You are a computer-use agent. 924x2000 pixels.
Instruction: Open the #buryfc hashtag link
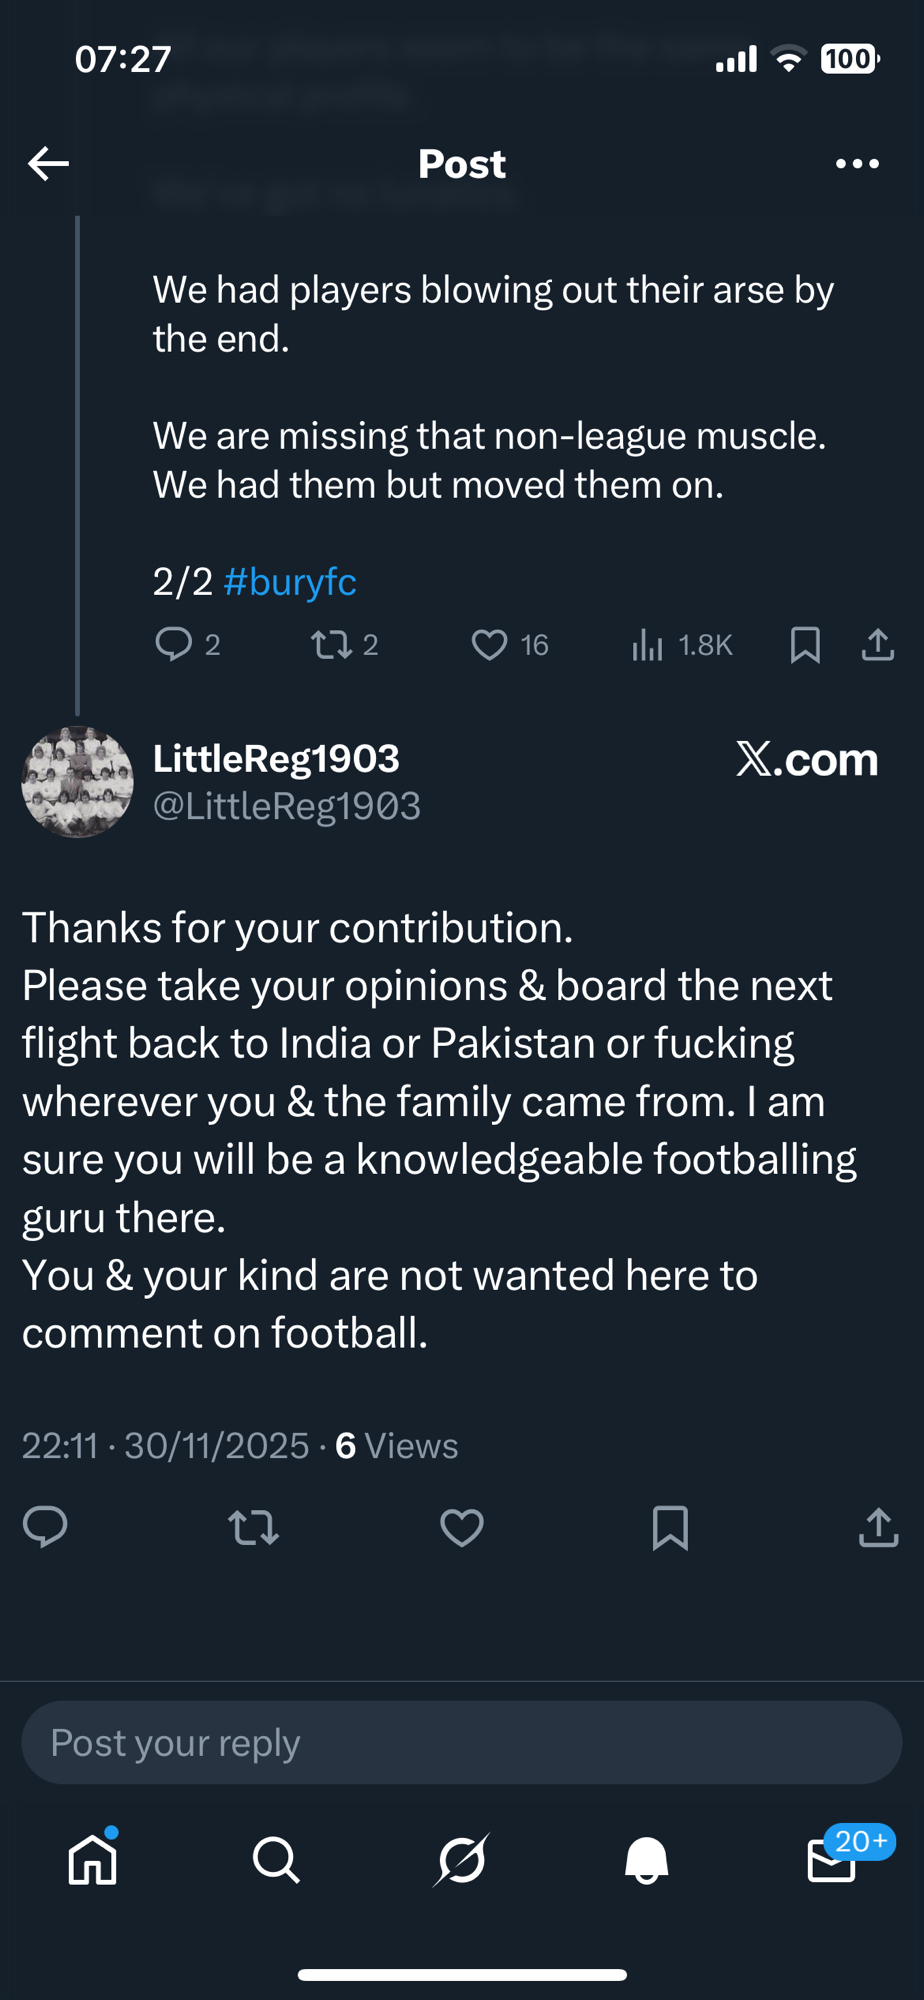point(290,581)
